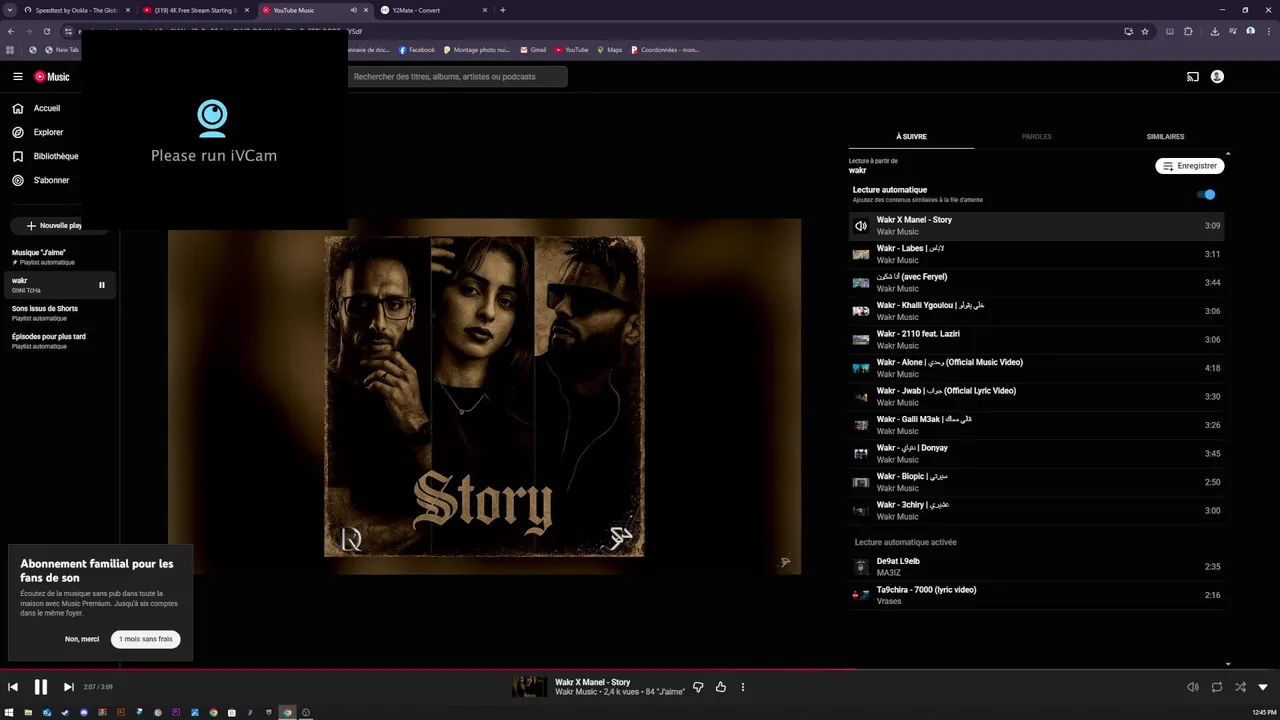Switch to the À SUIVRE tab

click(x=911, y=136)
